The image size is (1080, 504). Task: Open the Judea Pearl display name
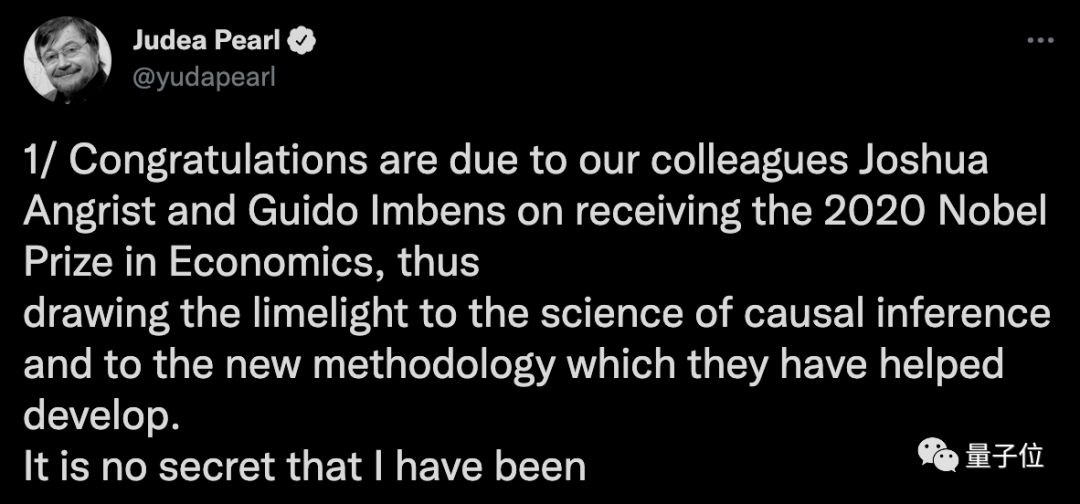click(205, 41)
